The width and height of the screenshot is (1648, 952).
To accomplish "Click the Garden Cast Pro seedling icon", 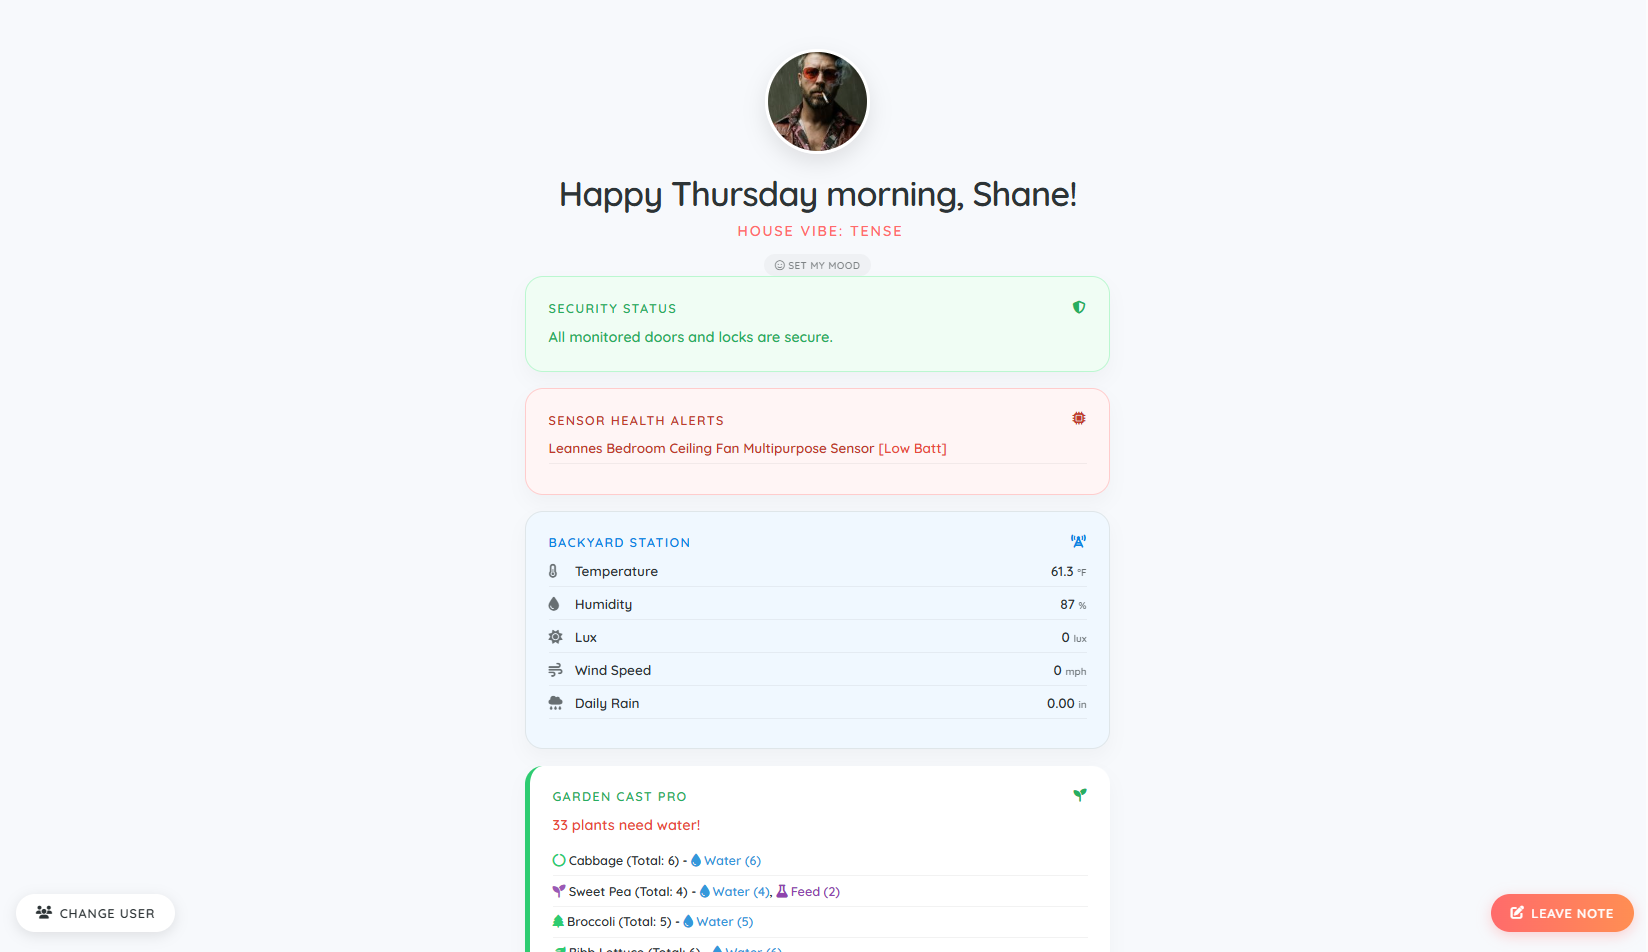I will [1080, 795].
